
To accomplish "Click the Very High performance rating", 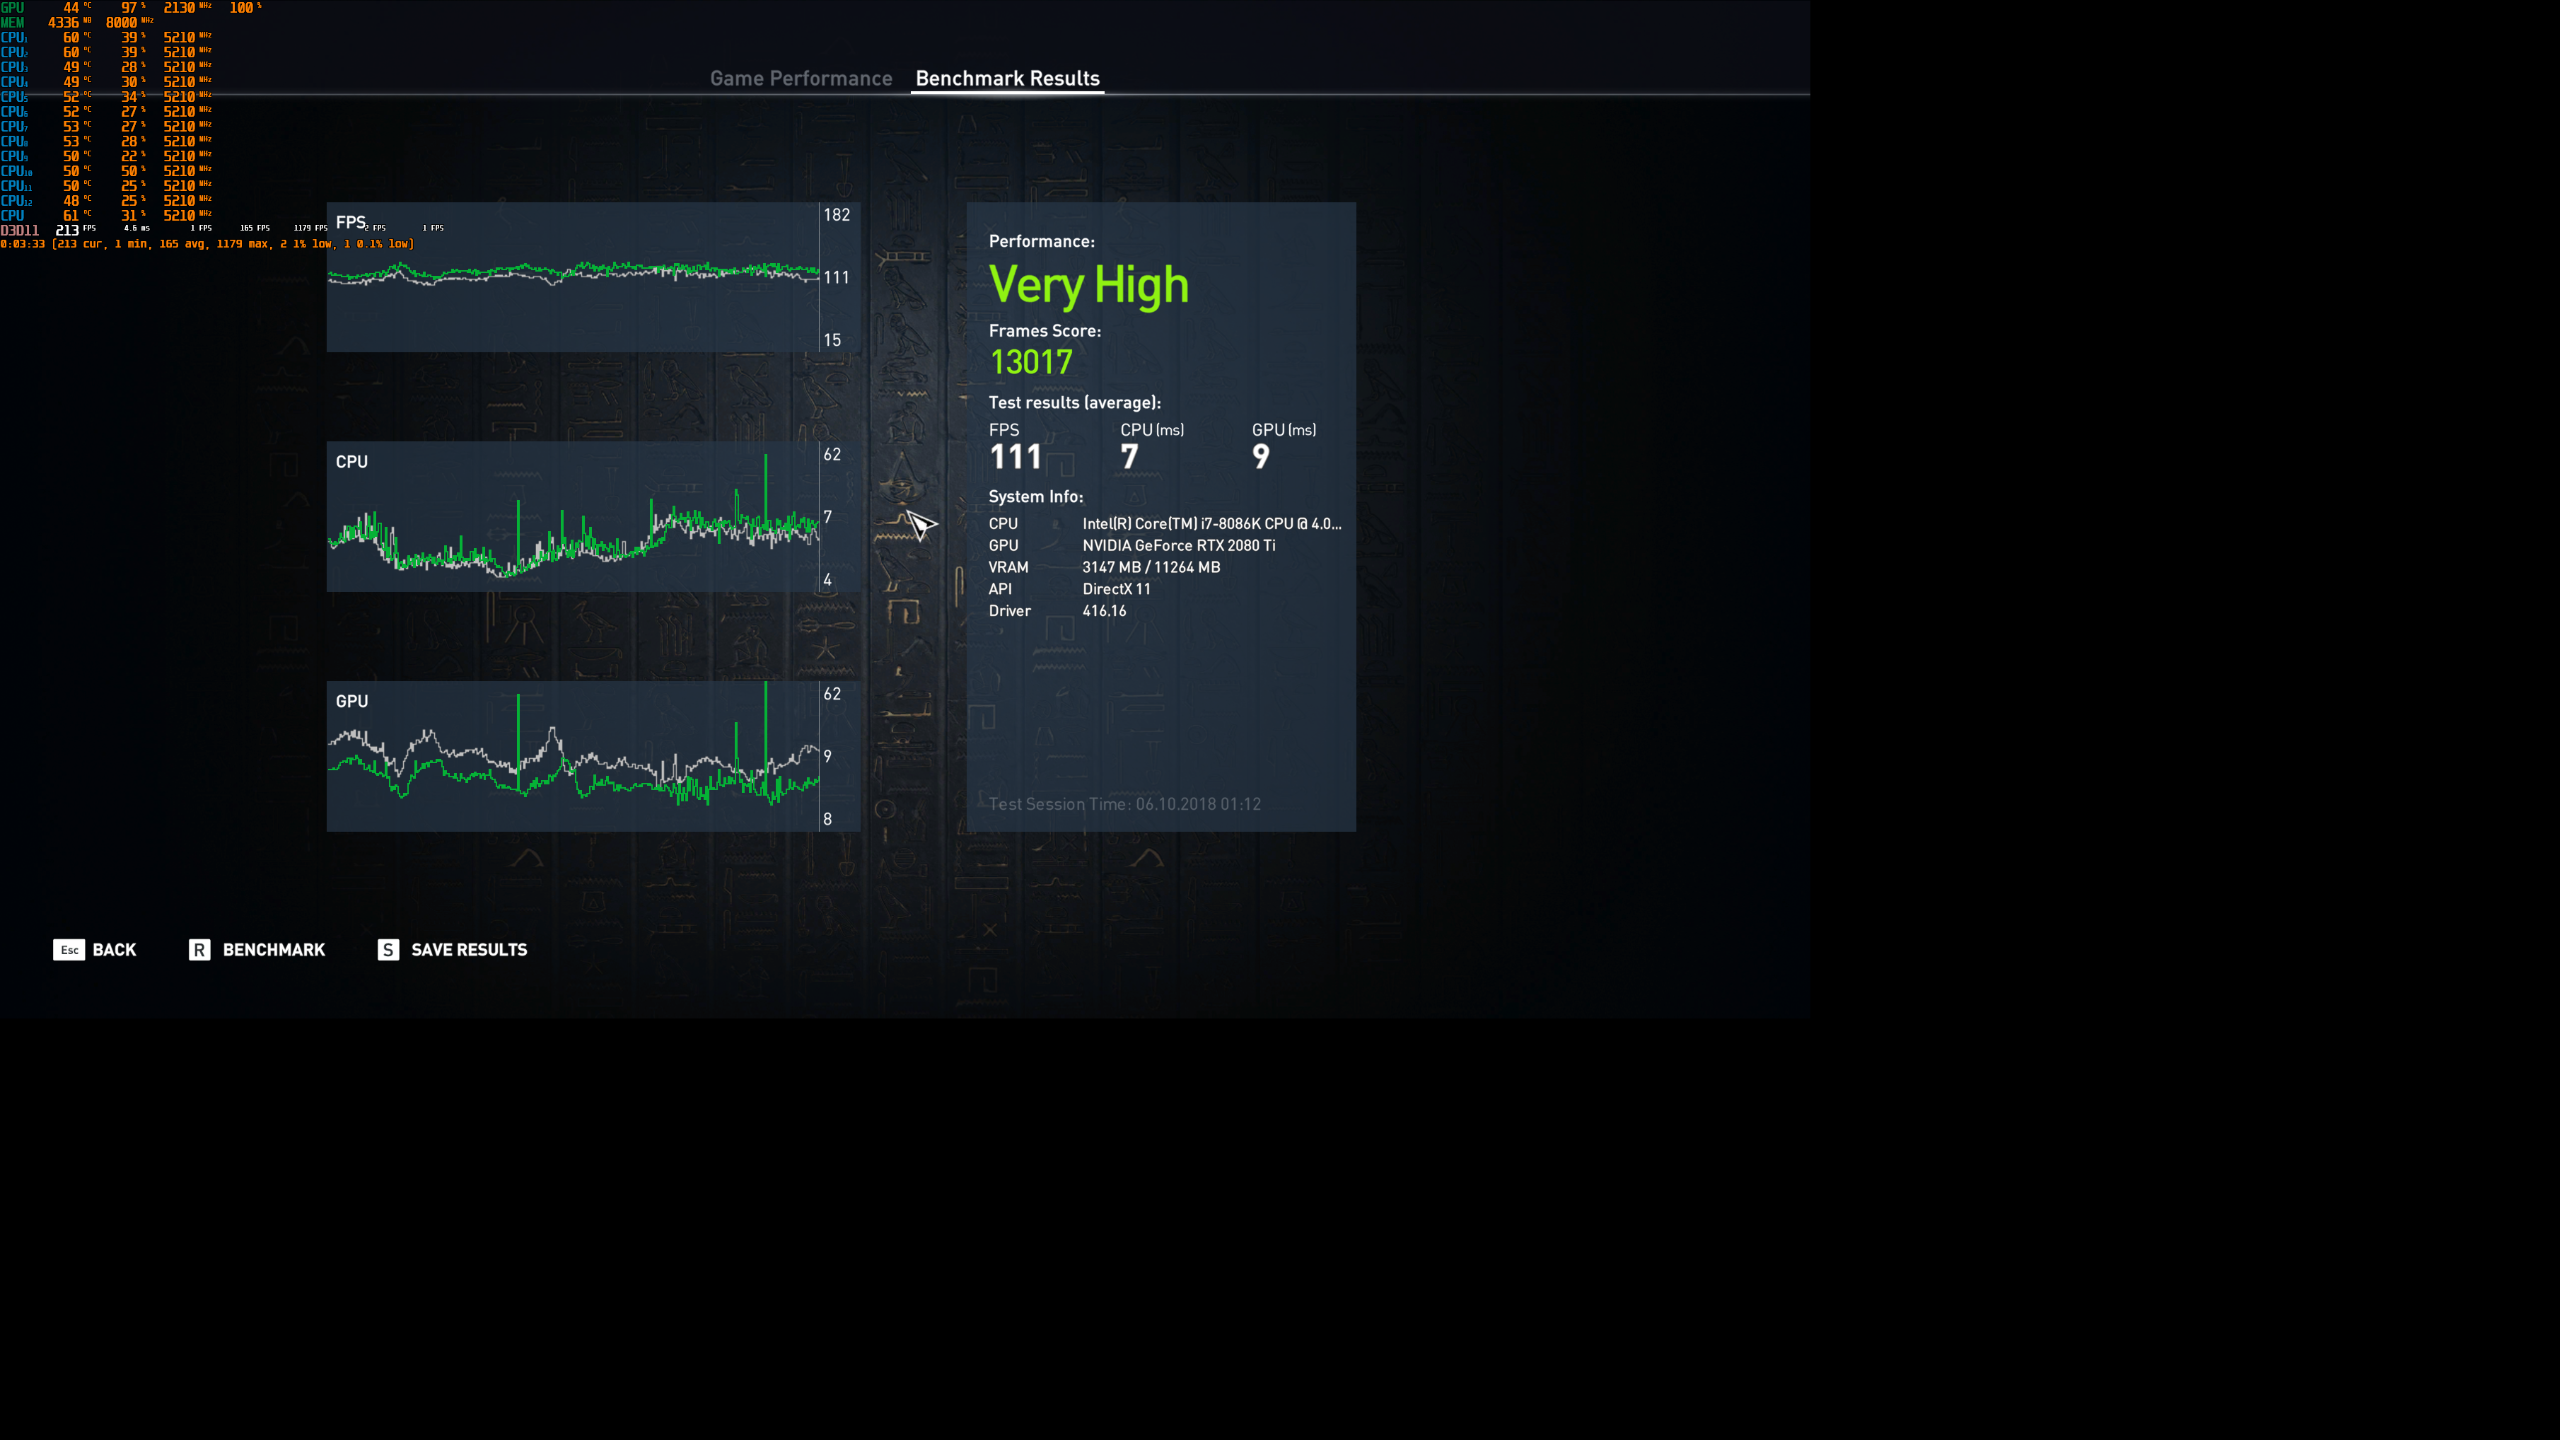I will click(x=1088, y=285).
